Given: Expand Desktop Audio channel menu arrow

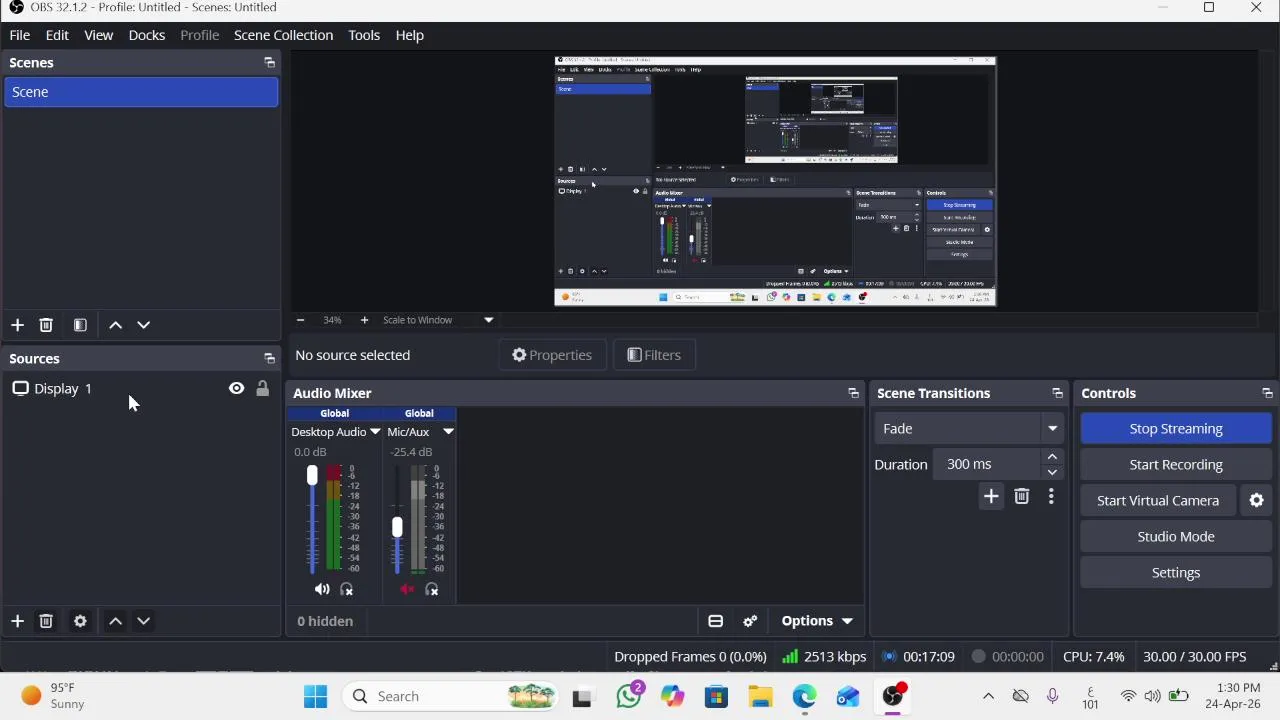Looking at the screenshot, I should point(375,432).
